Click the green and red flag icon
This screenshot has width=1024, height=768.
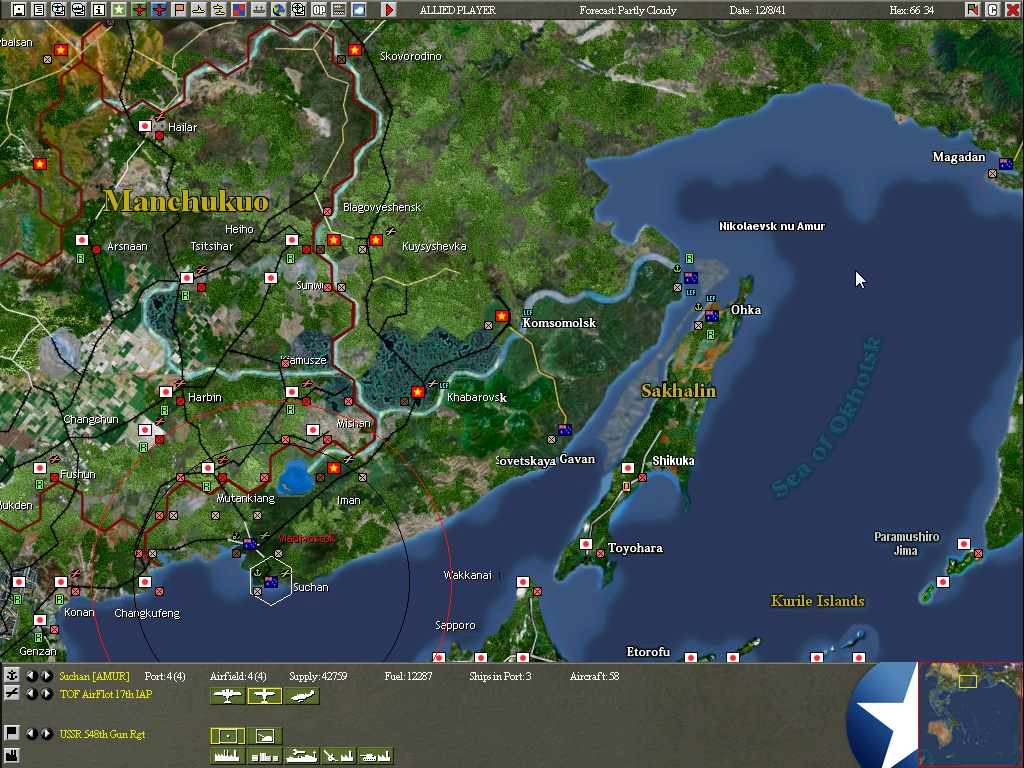[x=972, y=10]
